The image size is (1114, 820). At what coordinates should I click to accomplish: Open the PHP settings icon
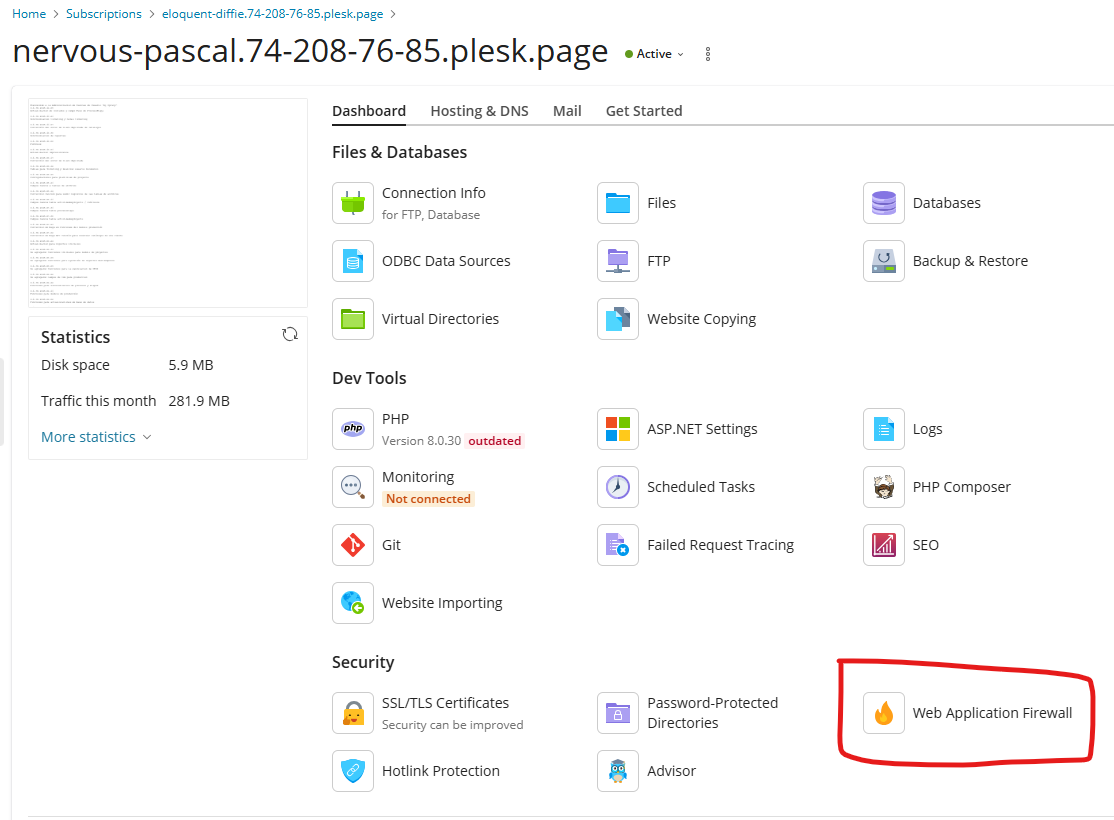pyautogui.click(x=352, y=429)
